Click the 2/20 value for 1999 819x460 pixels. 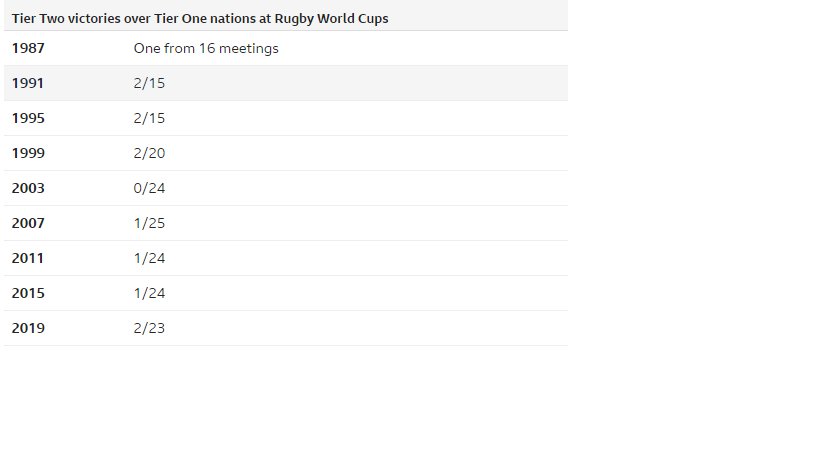149,153
